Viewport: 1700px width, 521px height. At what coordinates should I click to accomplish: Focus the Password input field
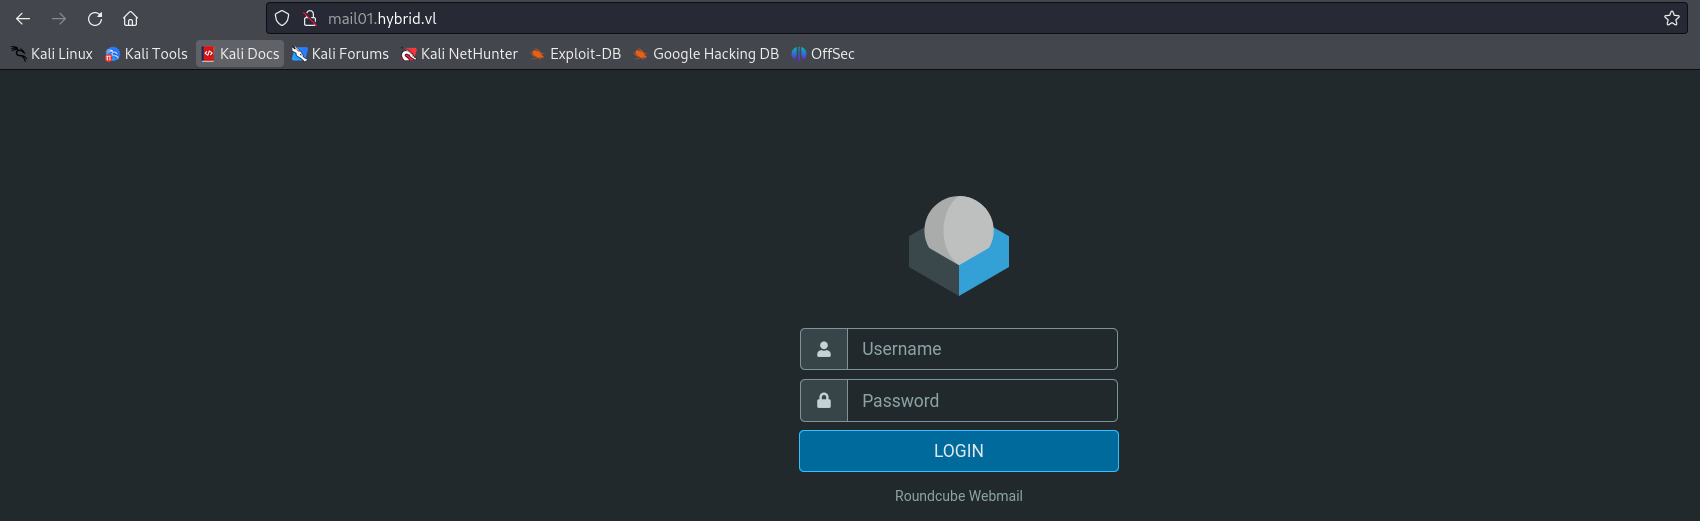click(981, 400)
